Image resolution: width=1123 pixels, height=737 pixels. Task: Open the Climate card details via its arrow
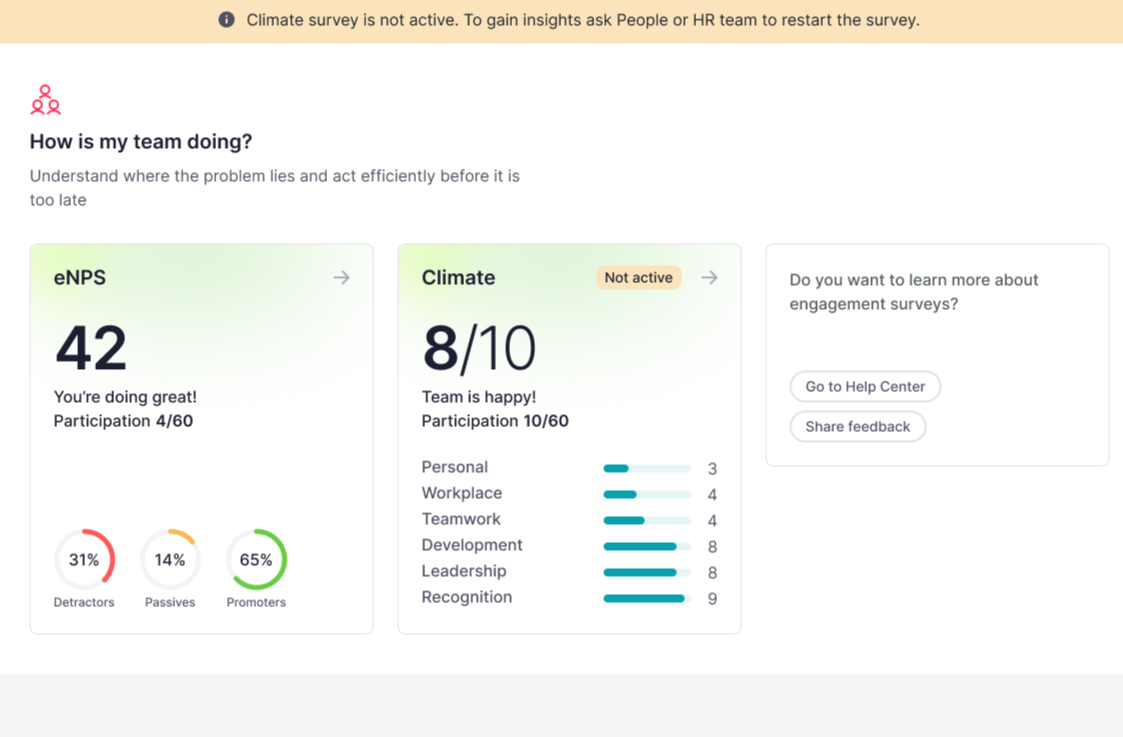709,278
